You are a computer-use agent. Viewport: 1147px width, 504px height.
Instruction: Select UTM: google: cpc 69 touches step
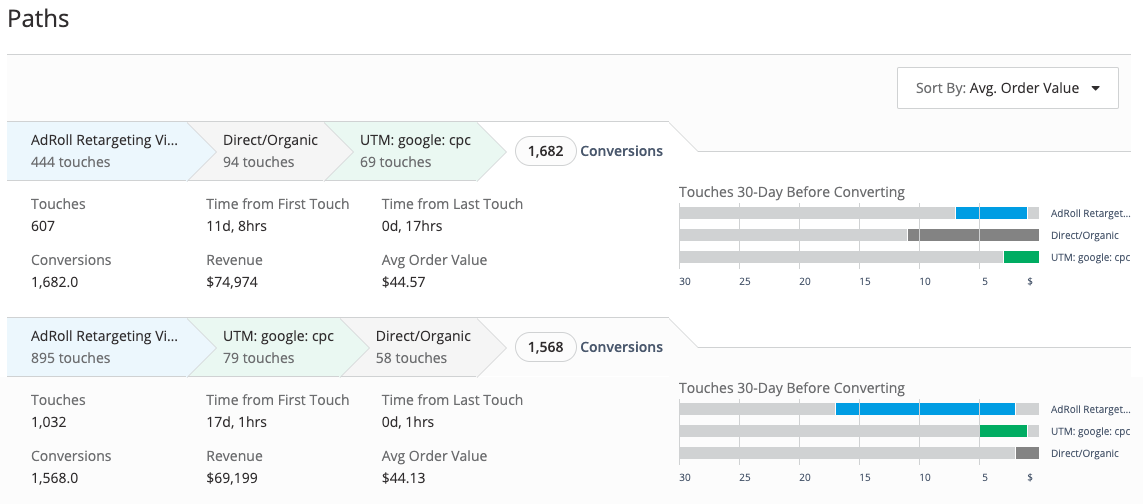tap(415, 151)
